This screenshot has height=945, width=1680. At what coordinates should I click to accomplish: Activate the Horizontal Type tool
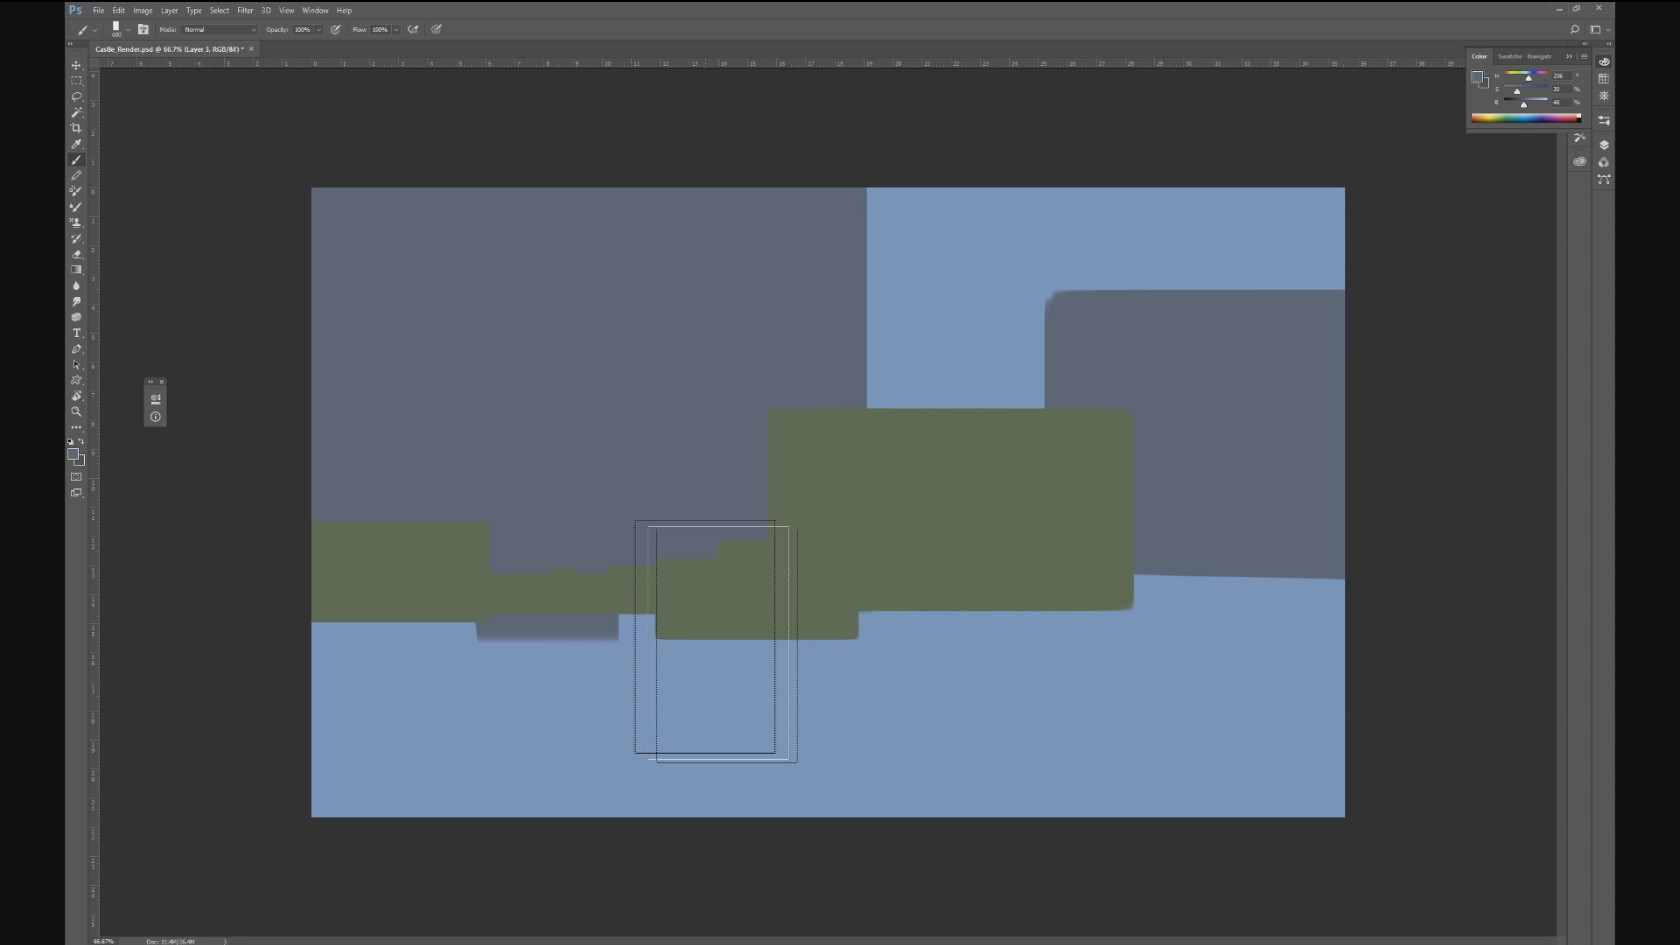(x=76, y=333)
